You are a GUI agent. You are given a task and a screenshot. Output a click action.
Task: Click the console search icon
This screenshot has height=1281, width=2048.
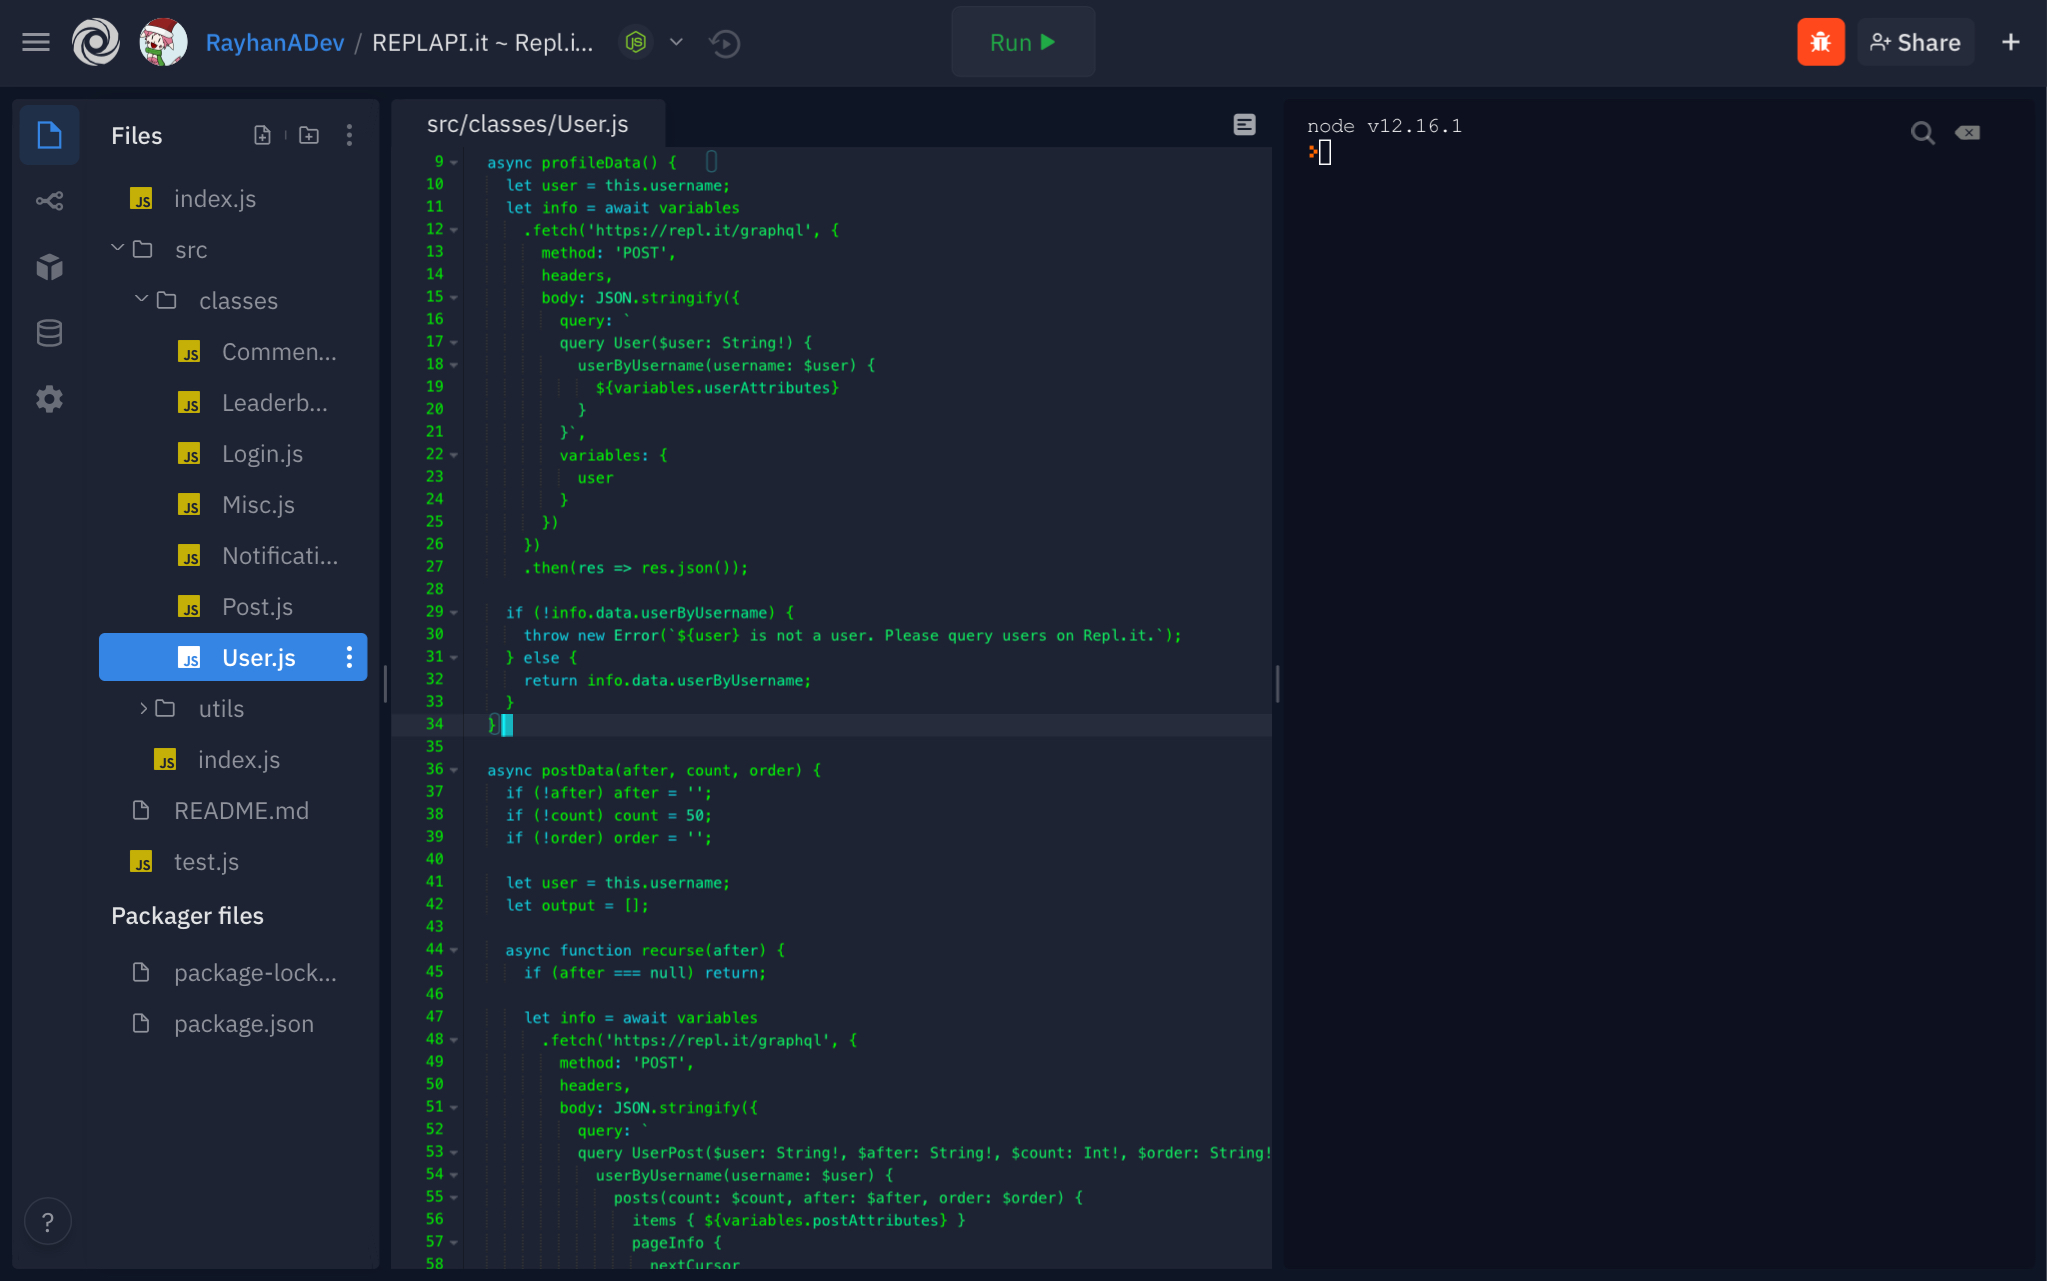(x=1922, y=133)
